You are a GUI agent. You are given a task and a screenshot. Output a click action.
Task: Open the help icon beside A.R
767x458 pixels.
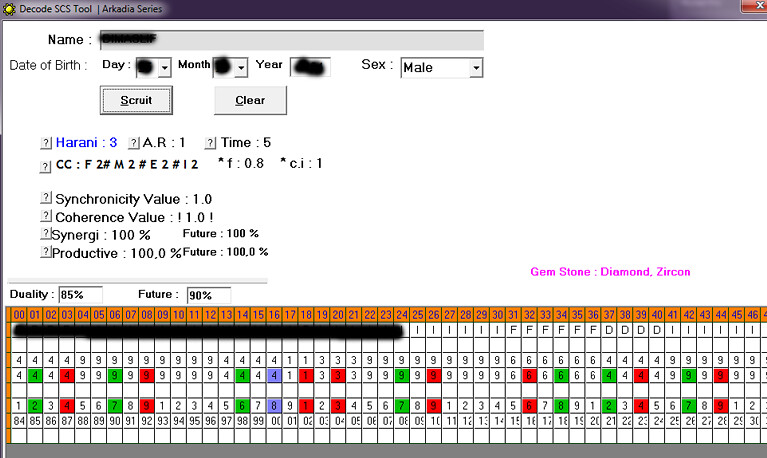pos(134,143)
